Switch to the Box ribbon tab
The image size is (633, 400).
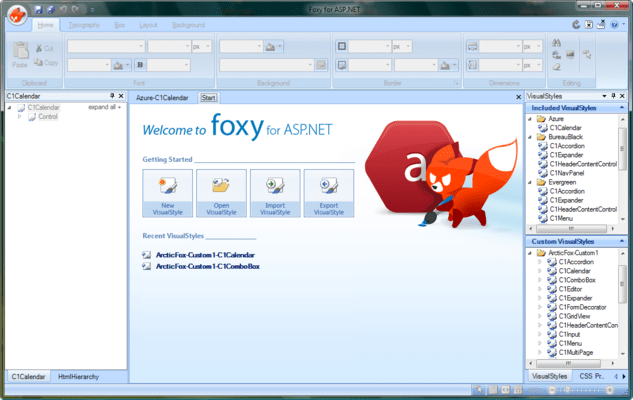pyautogui.click(x=119, y=25)
